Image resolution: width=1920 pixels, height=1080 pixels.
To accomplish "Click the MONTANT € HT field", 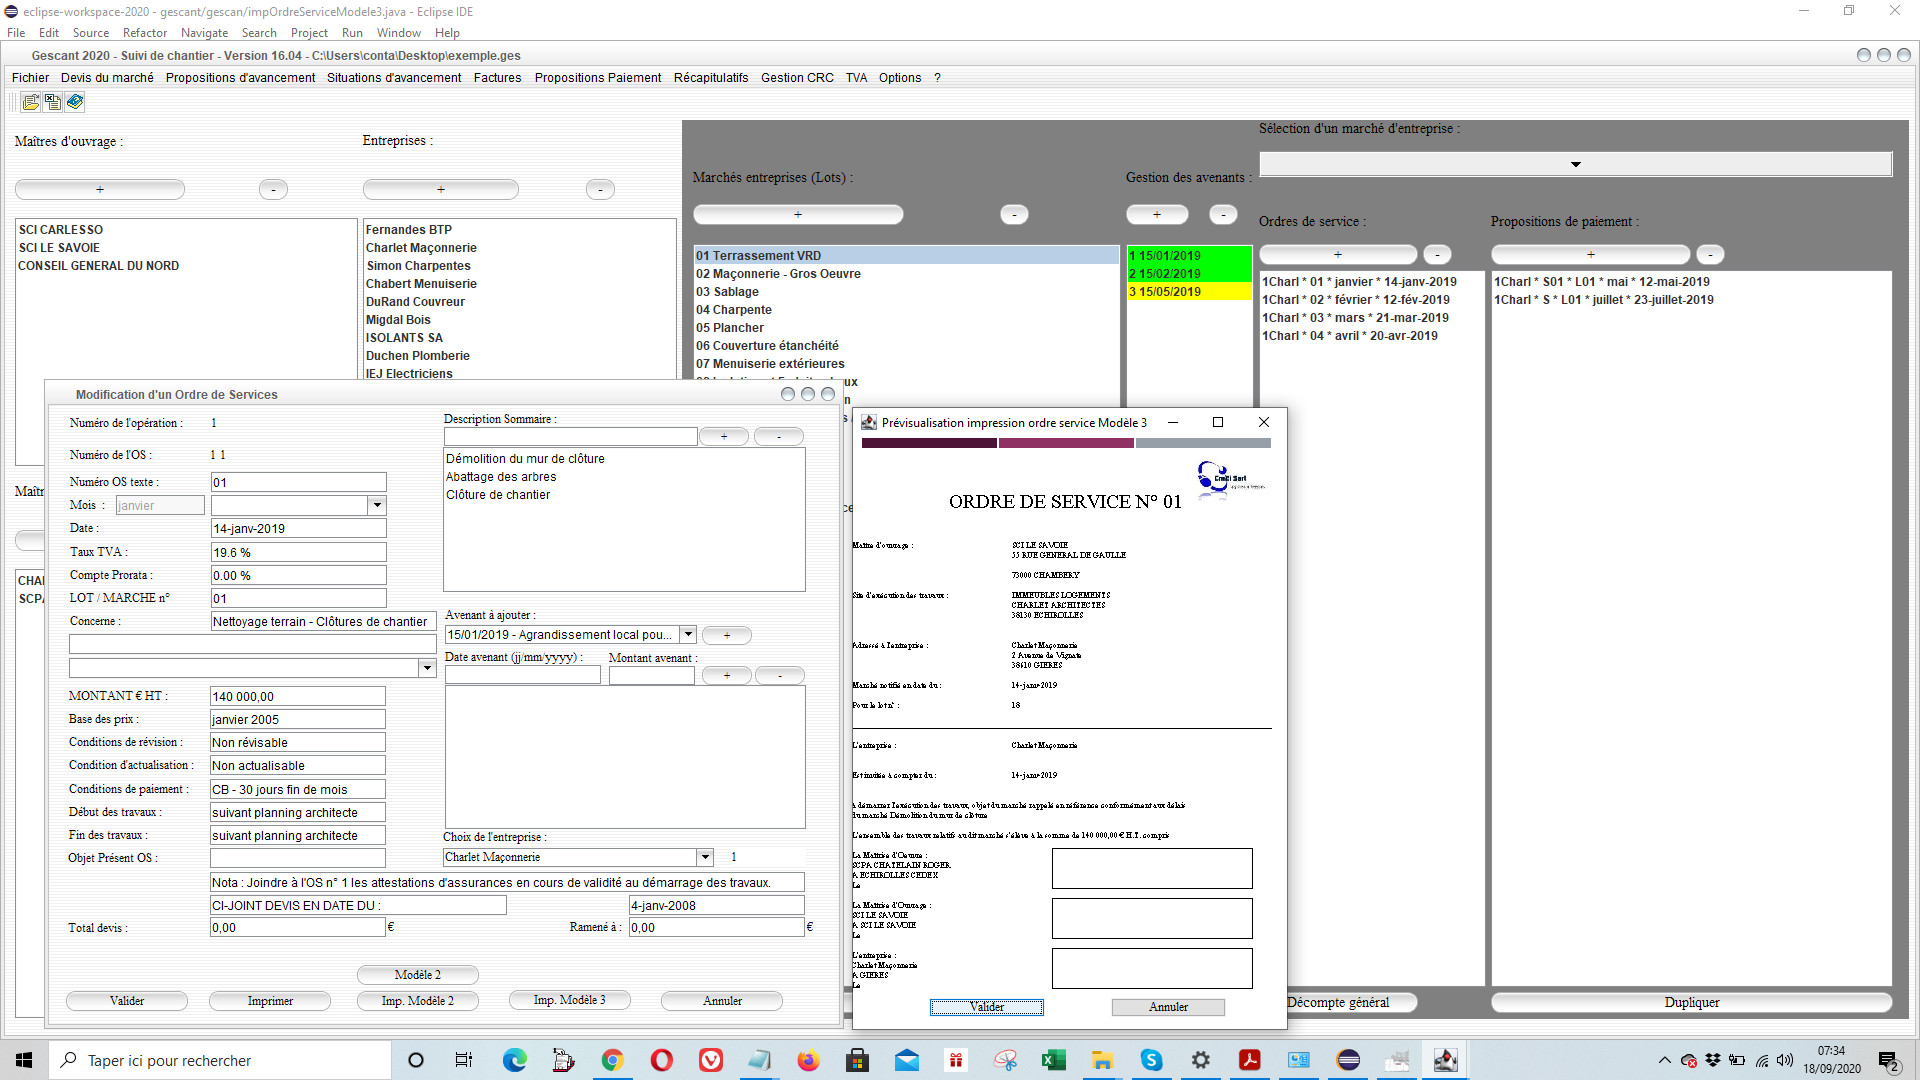I will click(x=297, y=696).
